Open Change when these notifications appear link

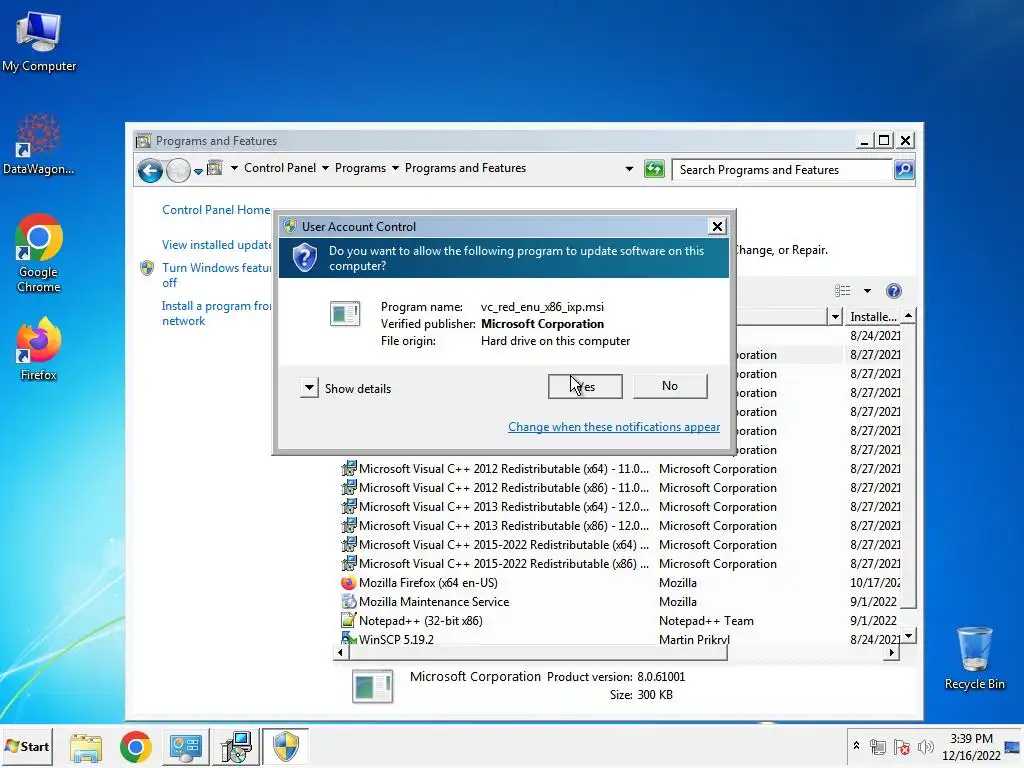pyautogui.click(x=614, y=426)
